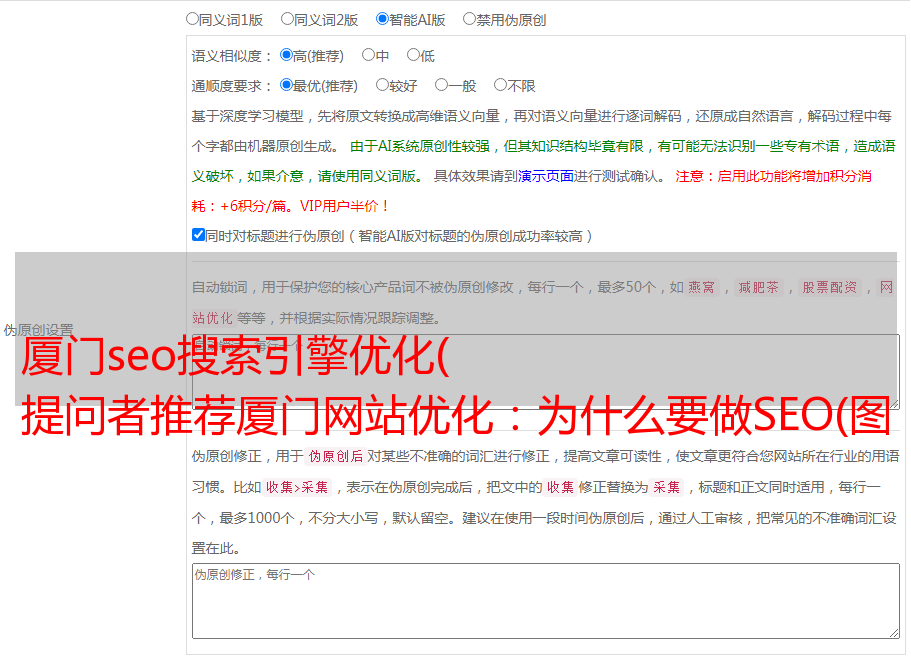Set 语义相似度 to 低

click(413, 55)
